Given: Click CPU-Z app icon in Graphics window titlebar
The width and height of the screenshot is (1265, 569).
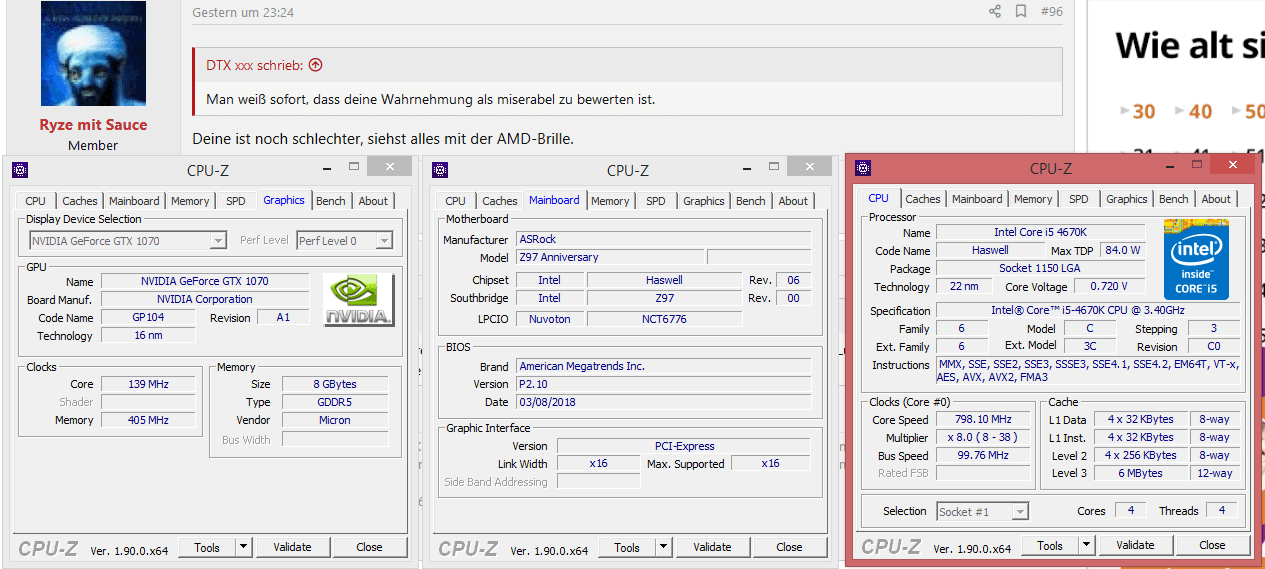Looking at the screenshot, I should coord(20,170).
